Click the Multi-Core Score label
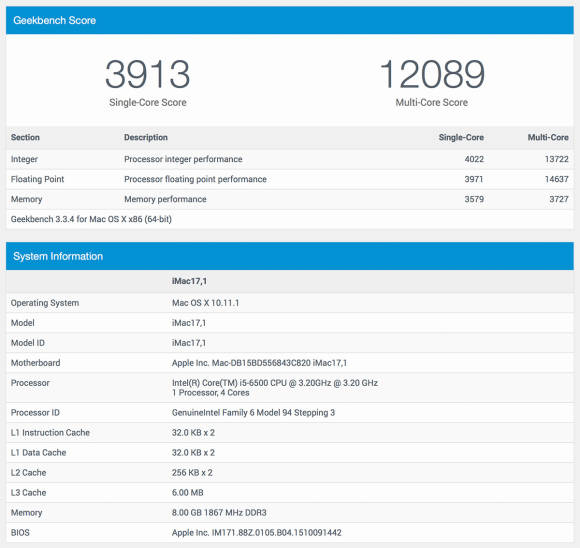This screenshot has height=548, width=580. [432, 102]
